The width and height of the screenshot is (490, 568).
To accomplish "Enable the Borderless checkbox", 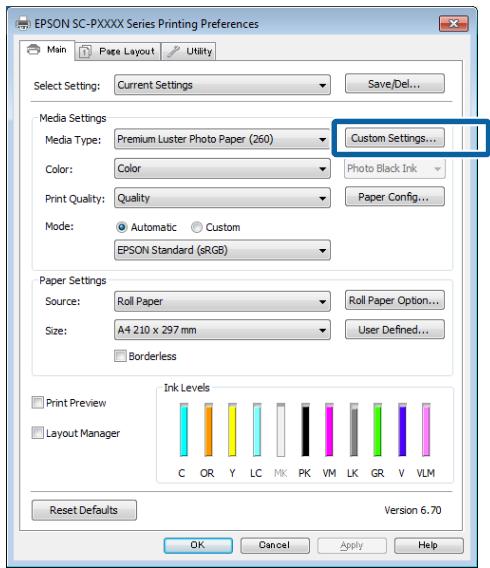I will 120,356.
